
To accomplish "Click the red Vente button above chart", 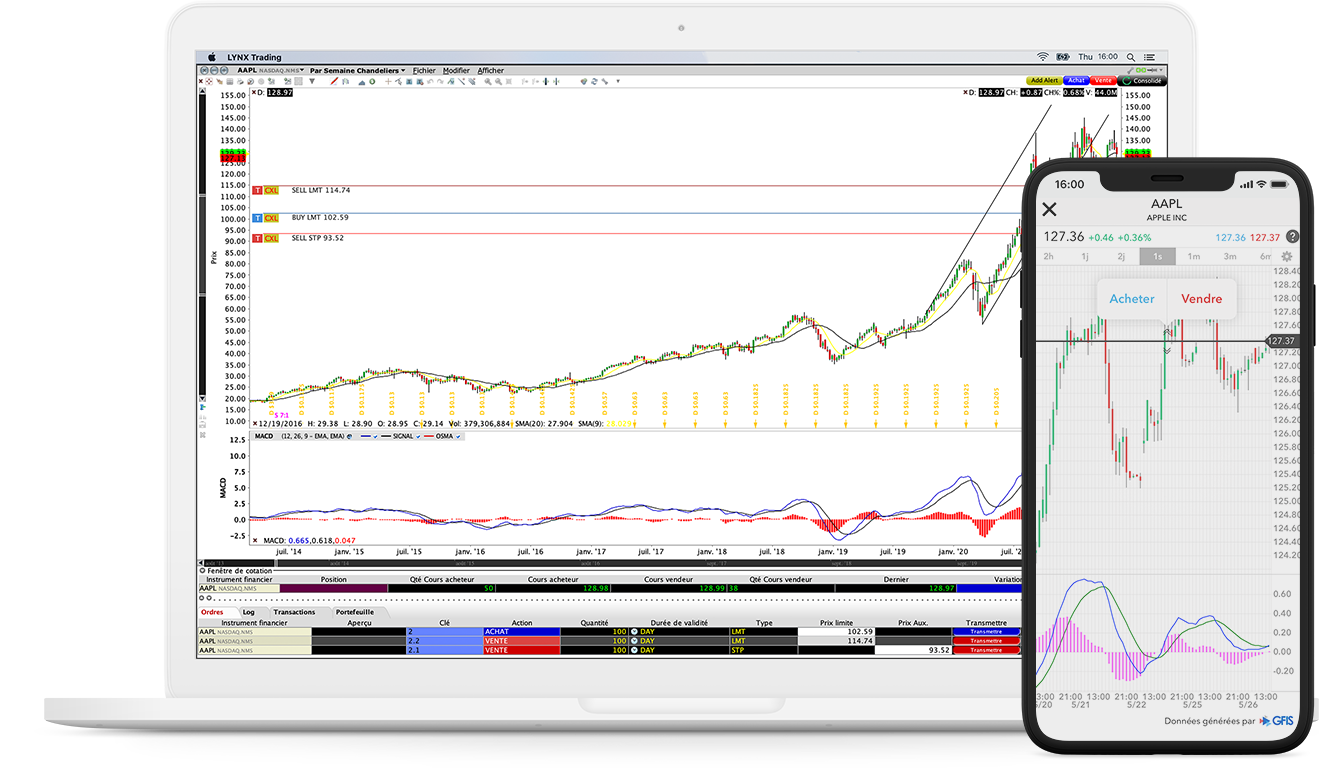I will pos(1104,80).
